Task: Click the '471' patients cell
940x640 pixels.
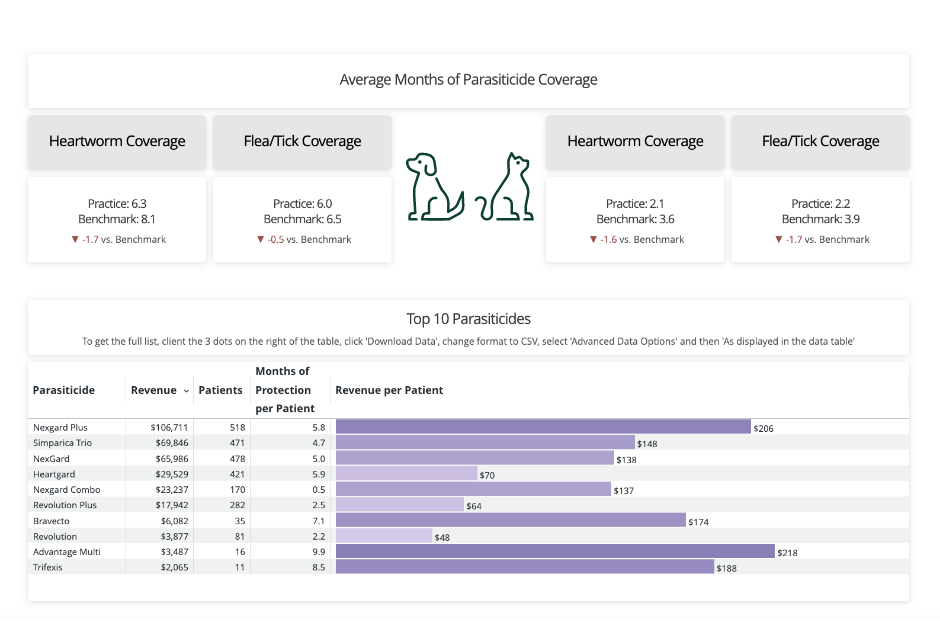Action: [237, 443]
